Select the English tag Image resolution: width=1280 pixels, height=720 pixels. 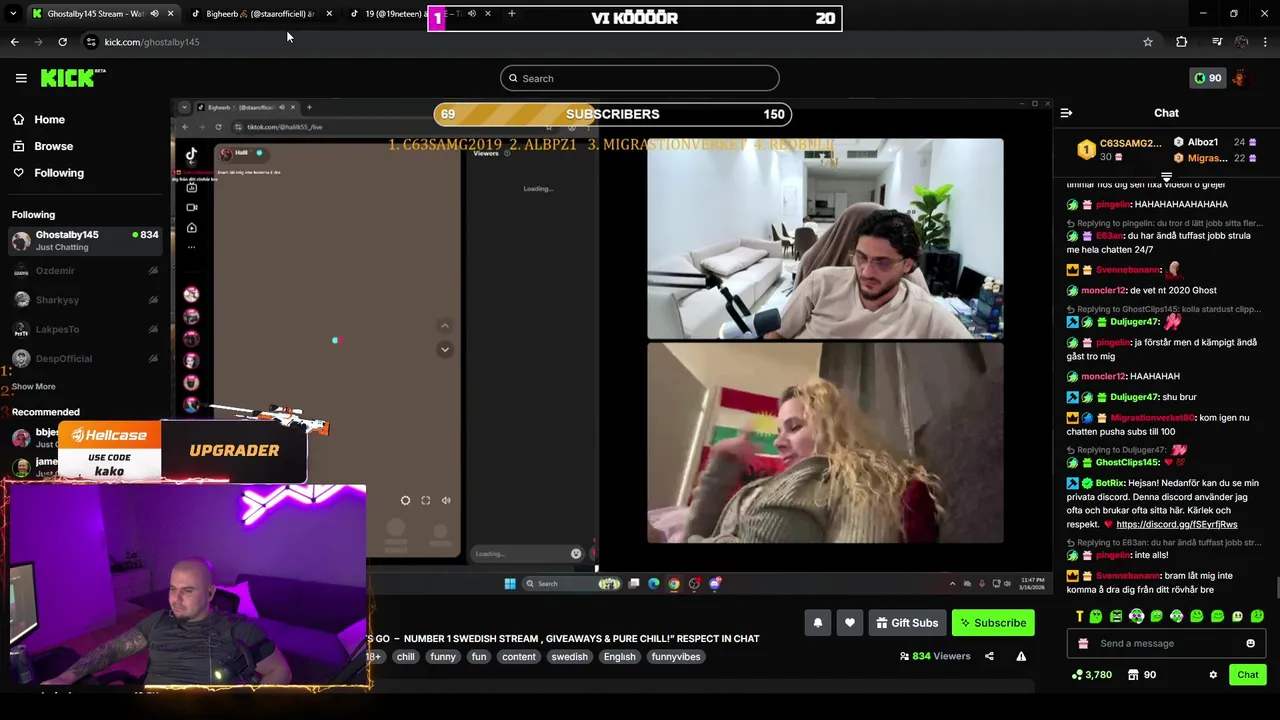pos(619,657)
